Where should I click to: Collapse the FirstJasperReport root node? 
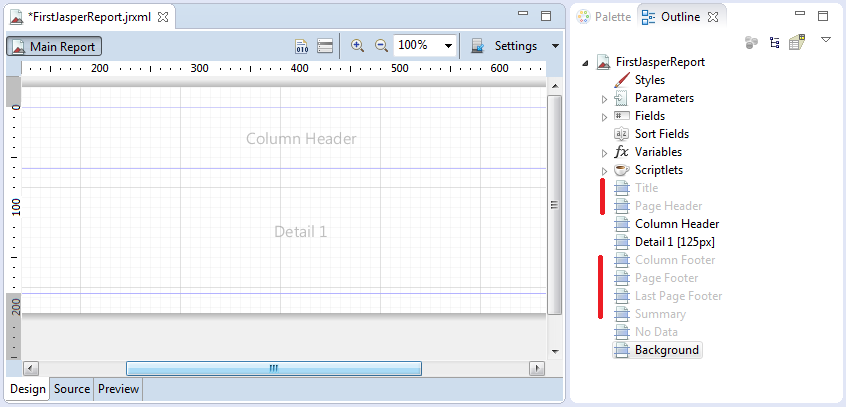pos(585,63)
